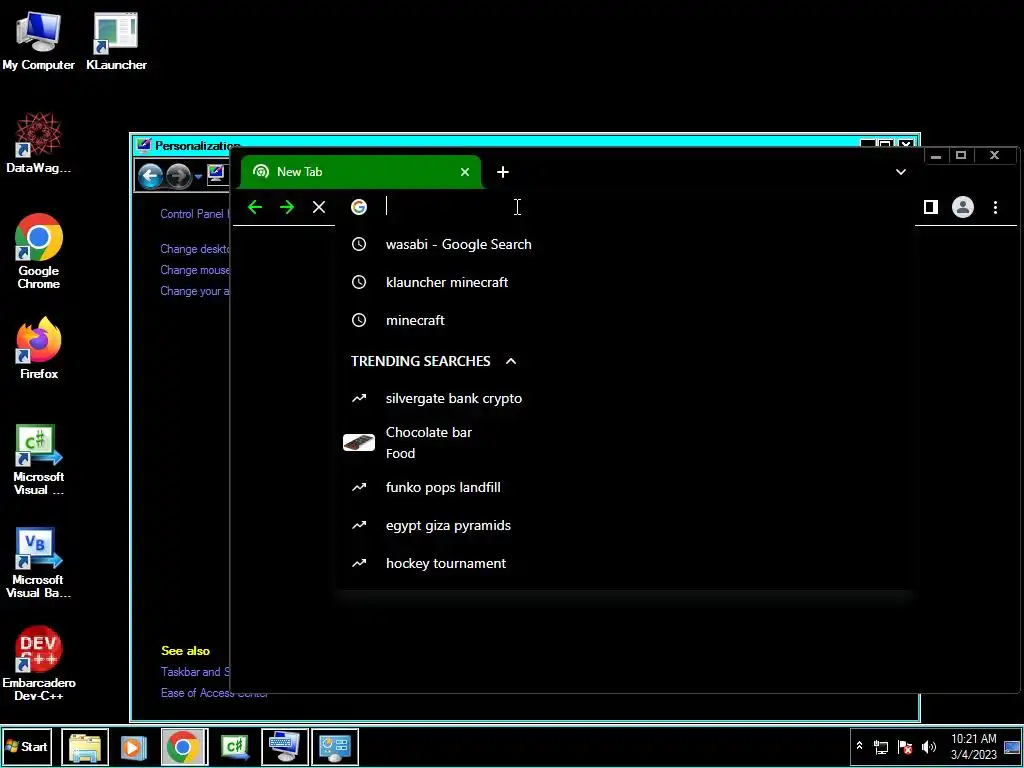Choose 'hockey tournament' trending search
The height and width of the screenshot is (768, 1024).
(626, 563)
